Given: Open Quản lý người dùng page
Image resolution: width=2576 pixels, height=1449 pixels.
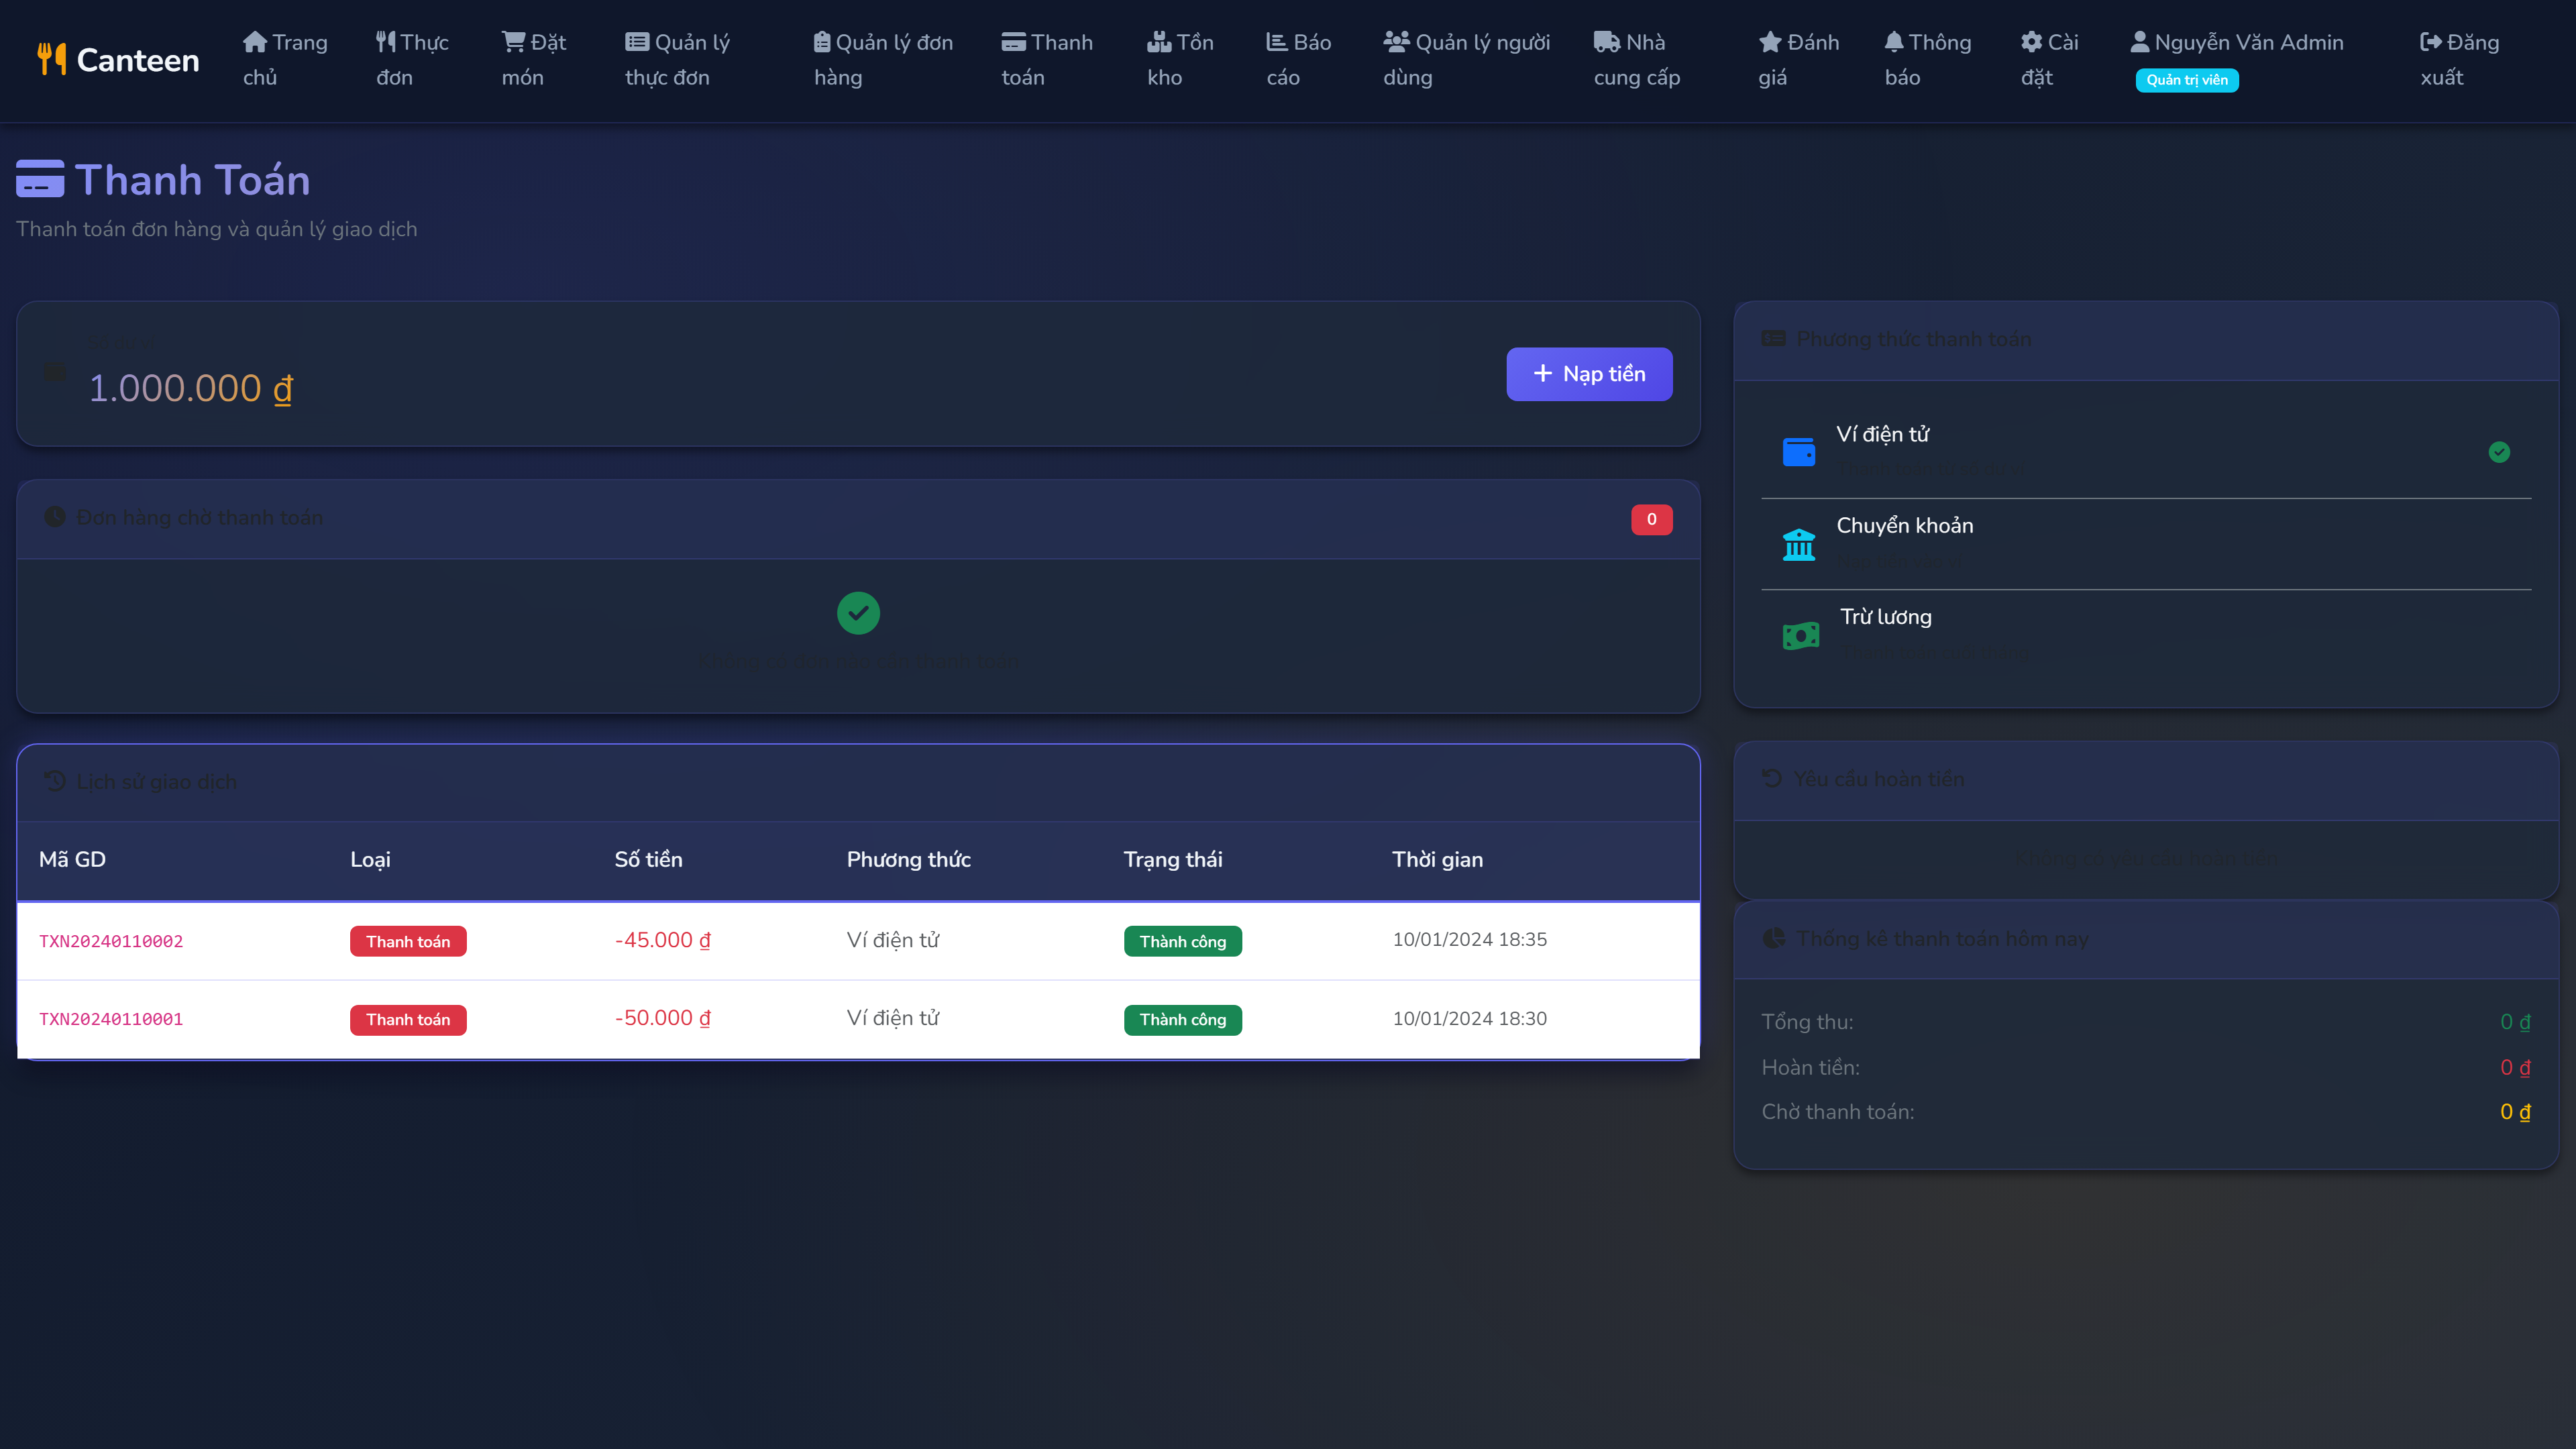Looking at the screenshot, I should click(x=1466, y=60).
